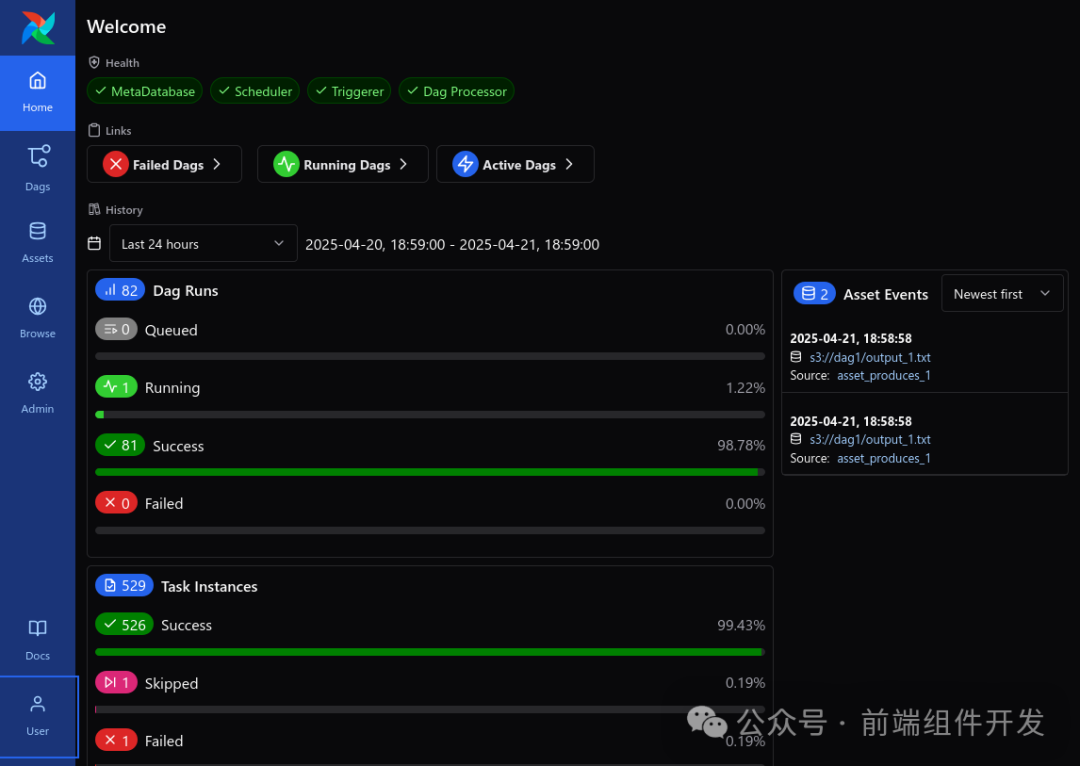Click the blue lightning Active Dags icon
The width and height of the screenshot is (1080, 766).
point(465,164)
